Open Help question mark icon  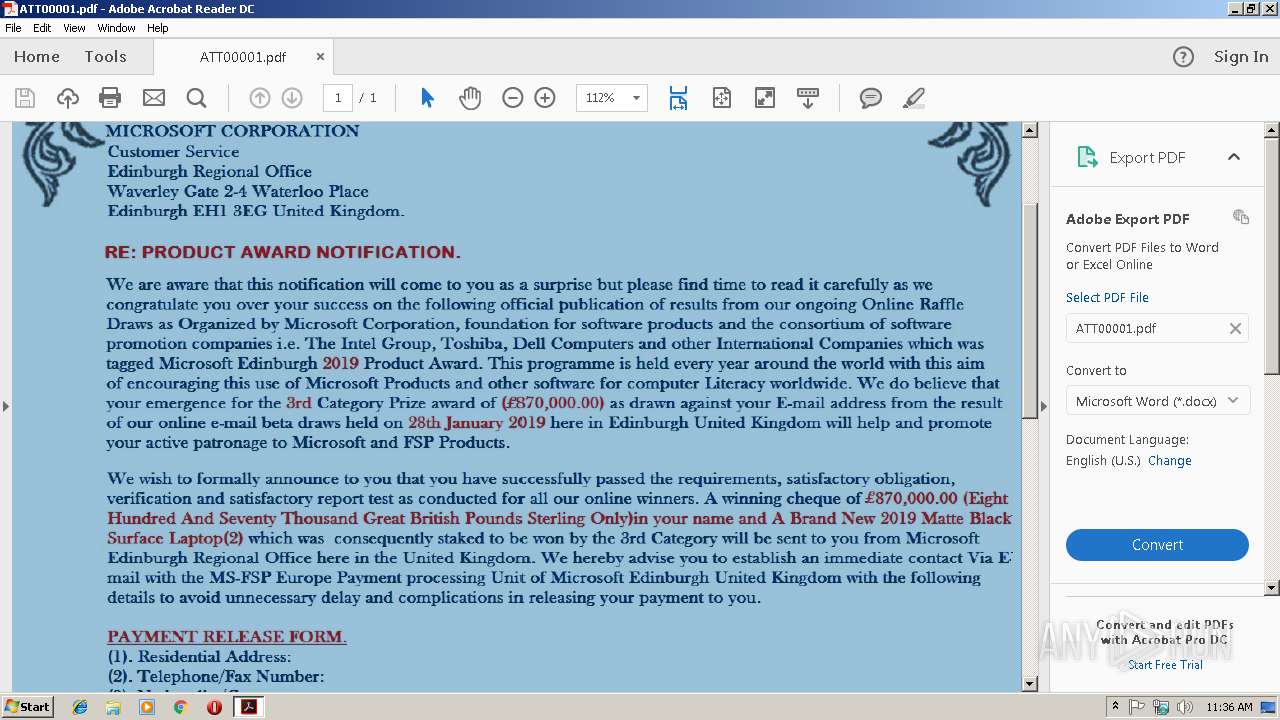(x=1183, y=57)
